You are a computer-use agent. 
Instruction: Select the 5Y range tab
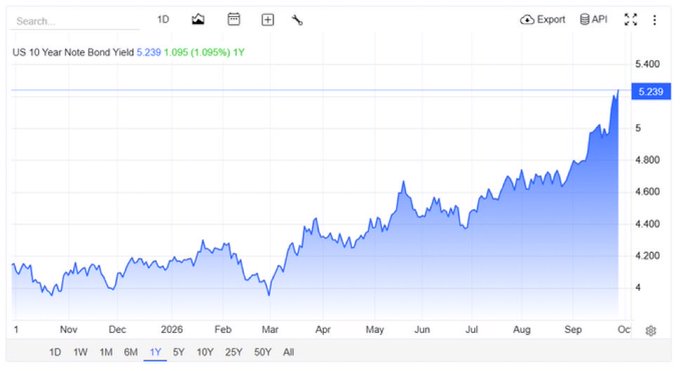click(179, 352)
